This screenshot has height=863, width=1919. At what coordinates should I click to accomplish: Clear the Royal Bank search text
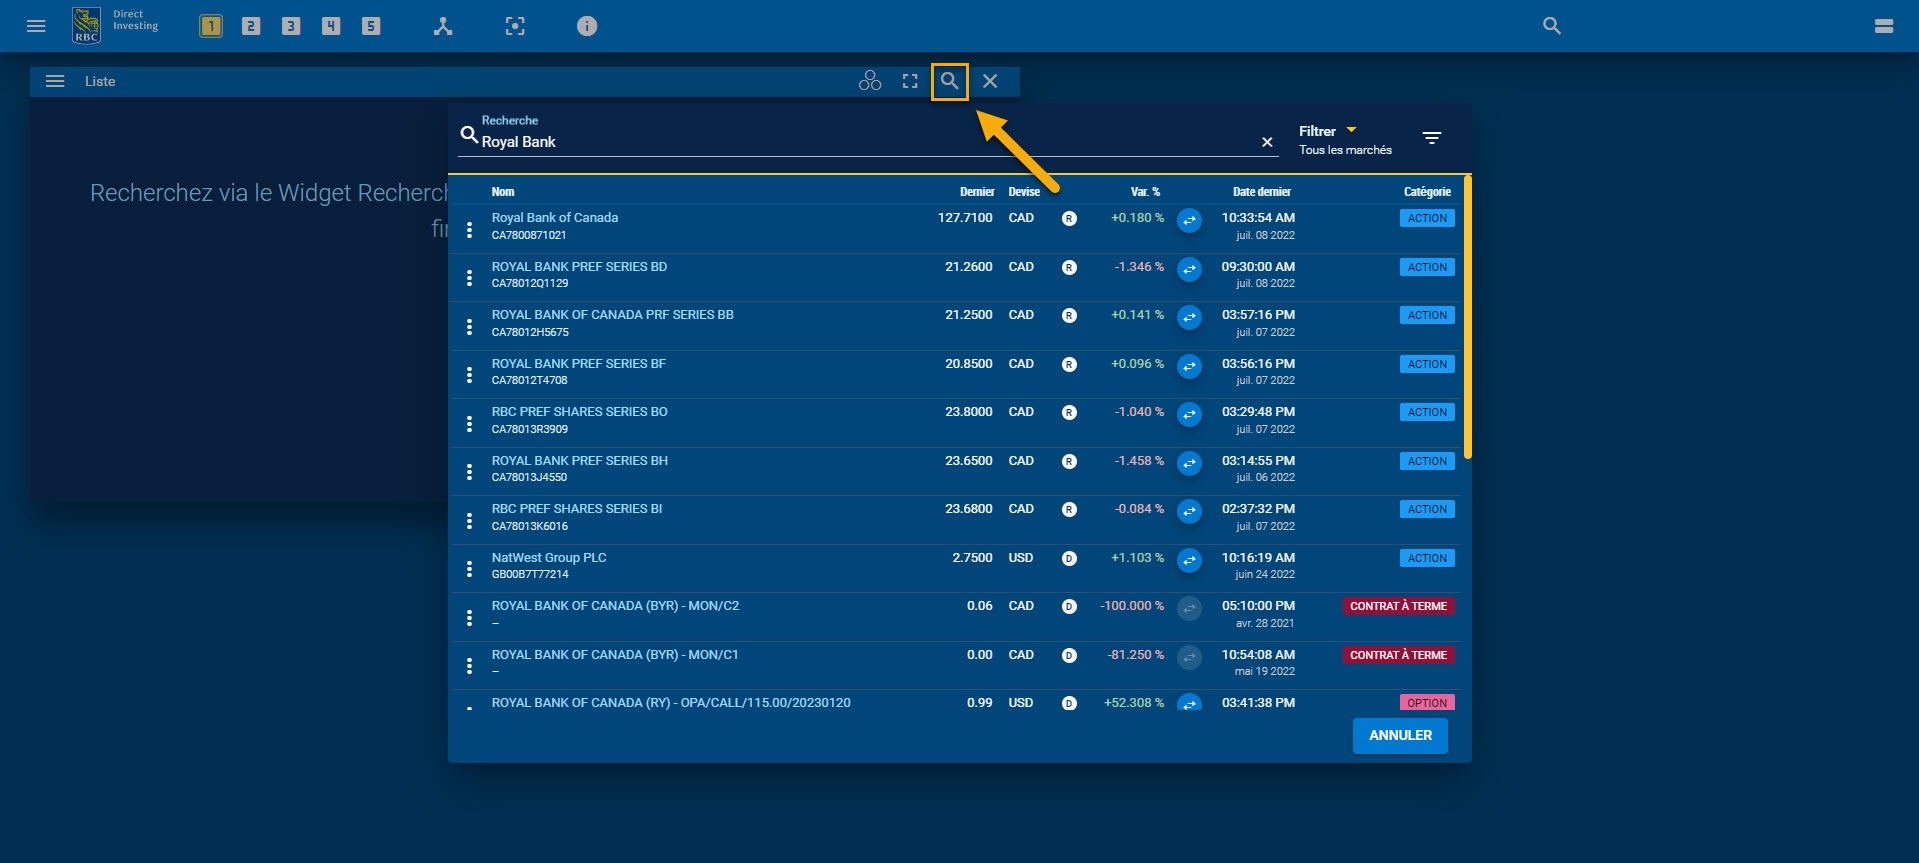click(x=1267, y=142)
